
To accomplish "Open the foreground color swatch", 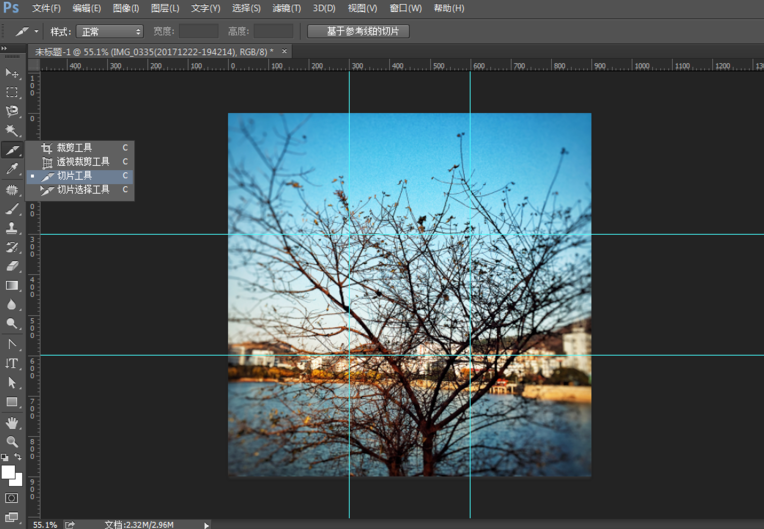I will (x=8, y=471).
